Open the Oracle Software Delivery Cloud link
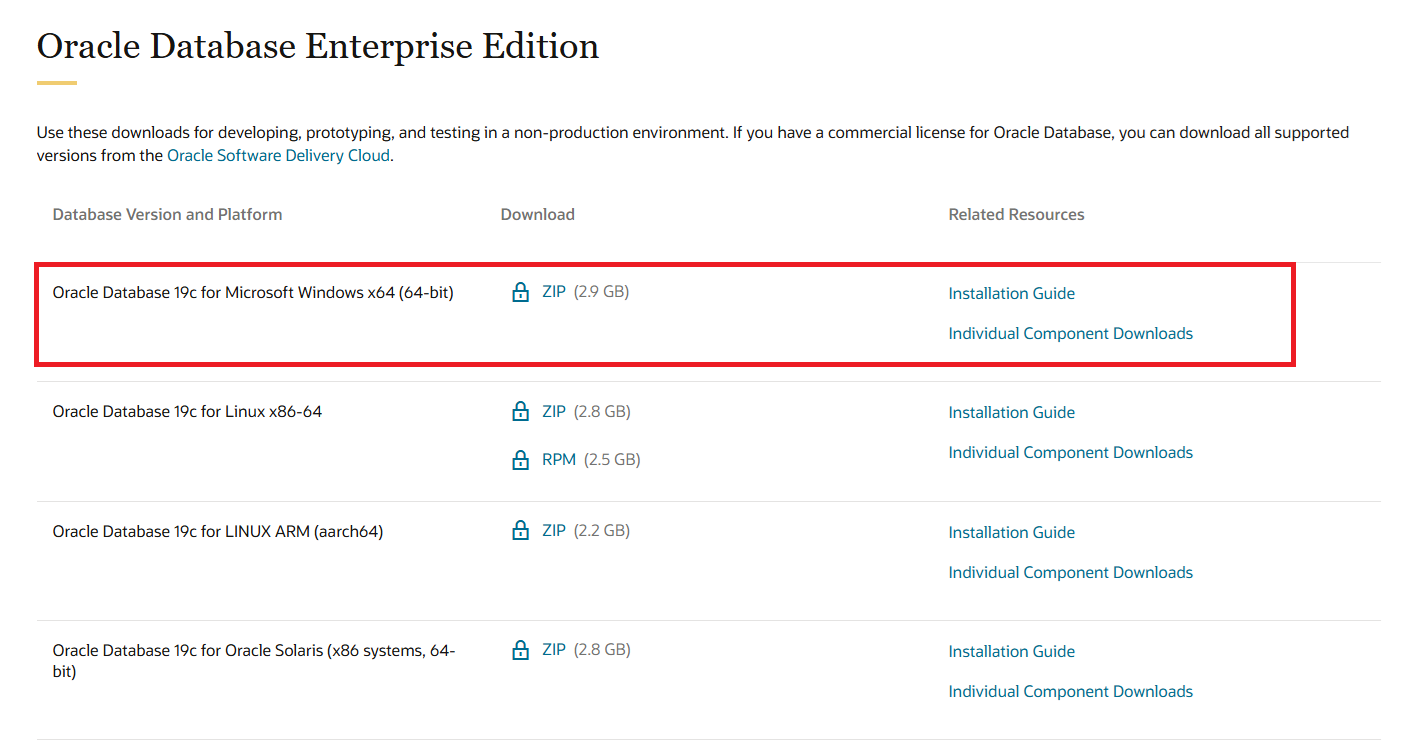Viewport: 1409px width, 741px height. (x=278, y=155)
